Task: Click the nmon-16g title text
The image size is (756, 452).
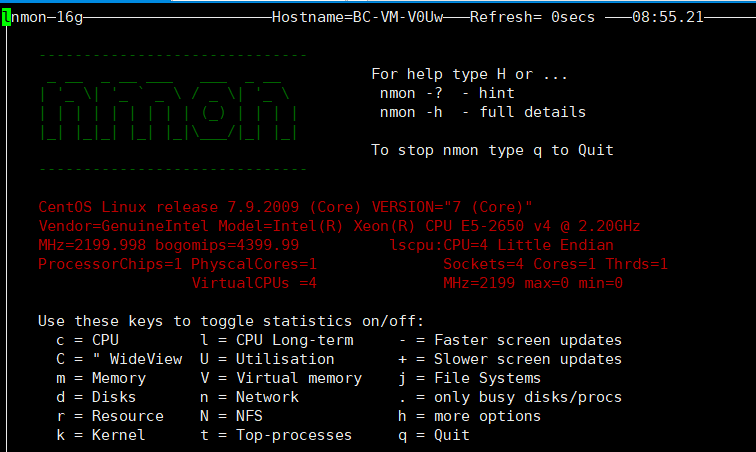Action: (47, 18)
